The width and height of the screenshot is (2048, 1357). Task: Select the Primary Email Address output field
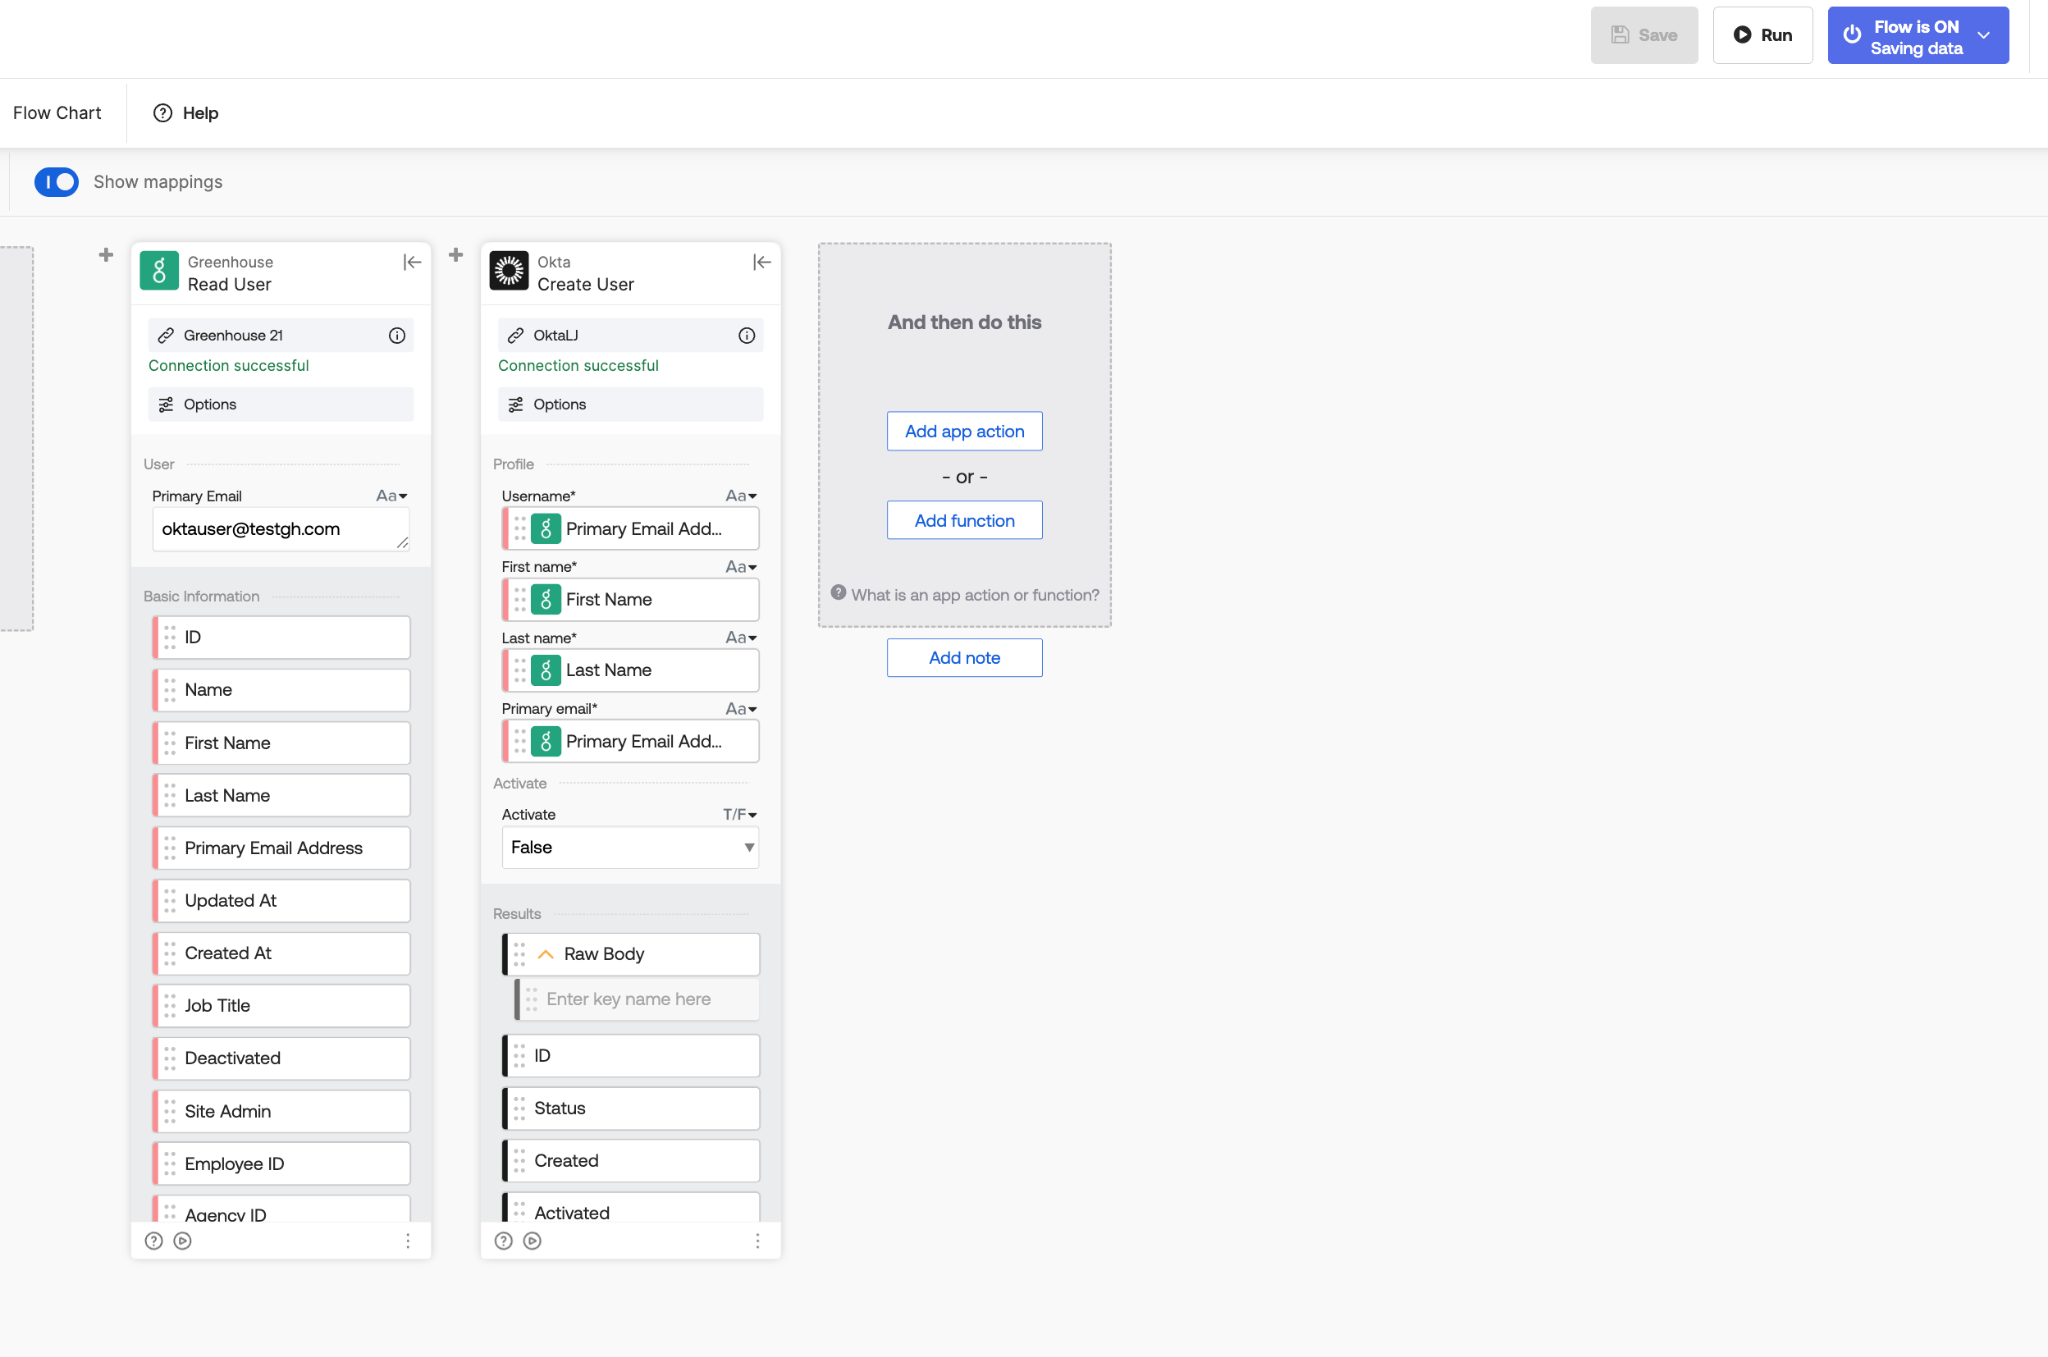[281, 848]
